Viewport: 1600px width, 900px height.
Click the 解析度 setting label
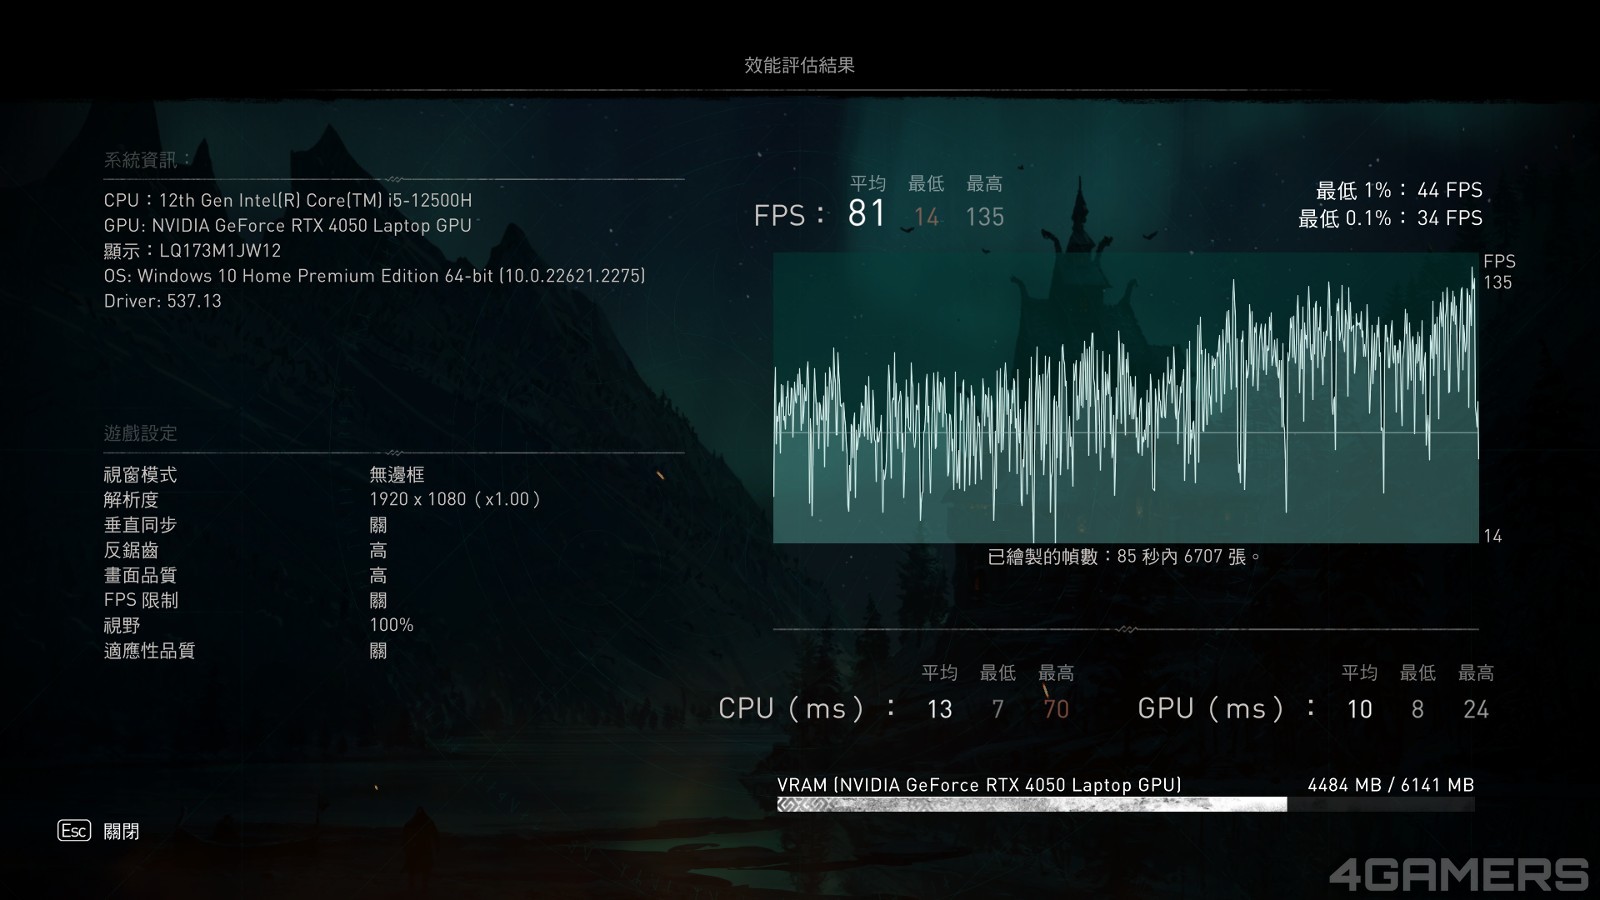point(131,499)
